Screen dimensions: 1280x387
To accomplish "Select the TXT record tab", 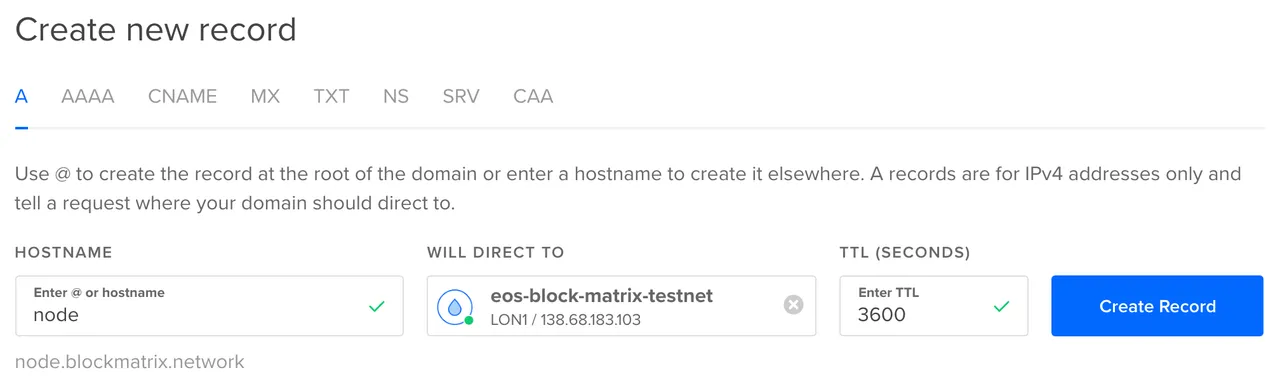I will [x=331, y=97].
